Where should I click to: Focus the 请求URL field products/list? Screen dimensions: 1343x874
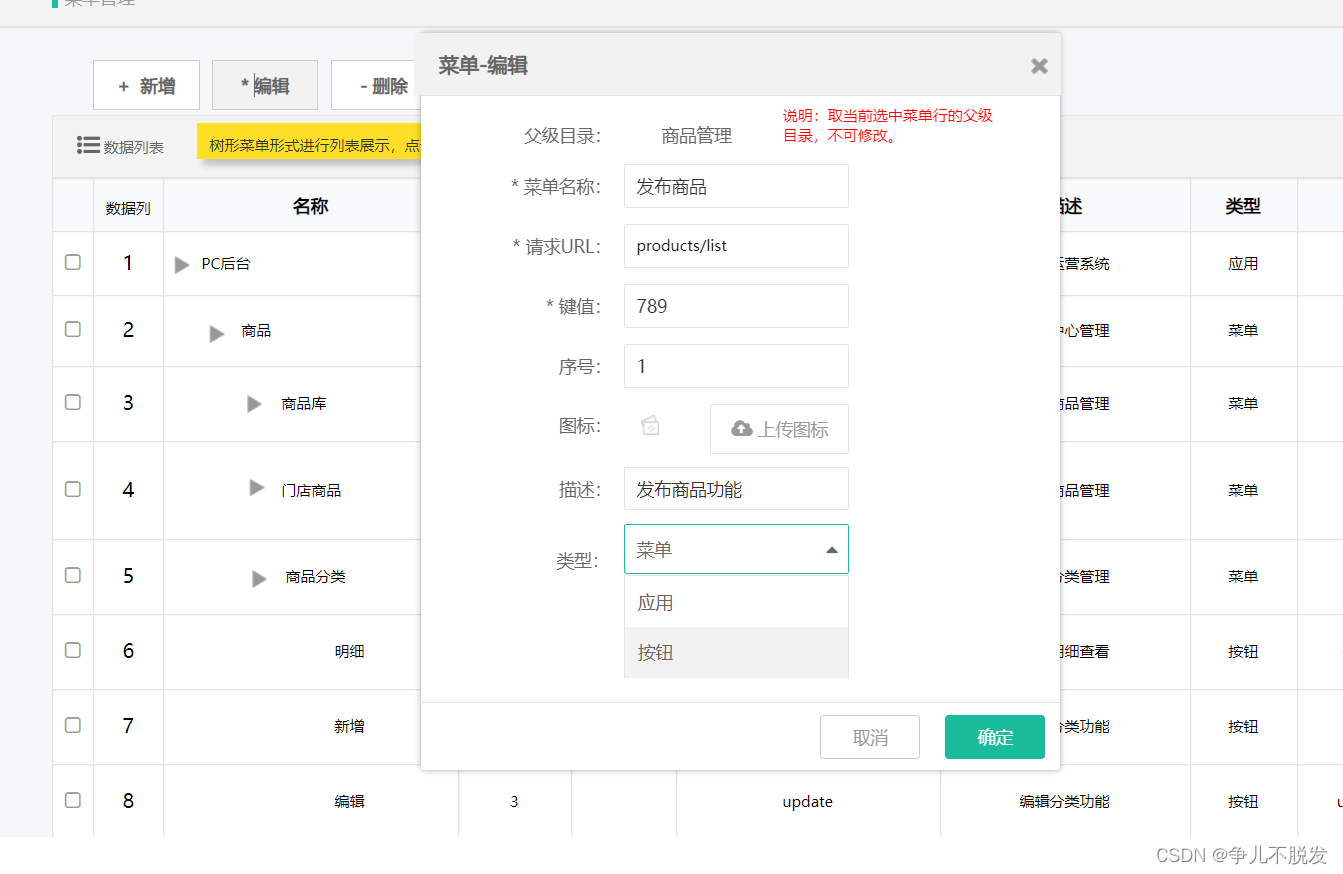[736, 246]
